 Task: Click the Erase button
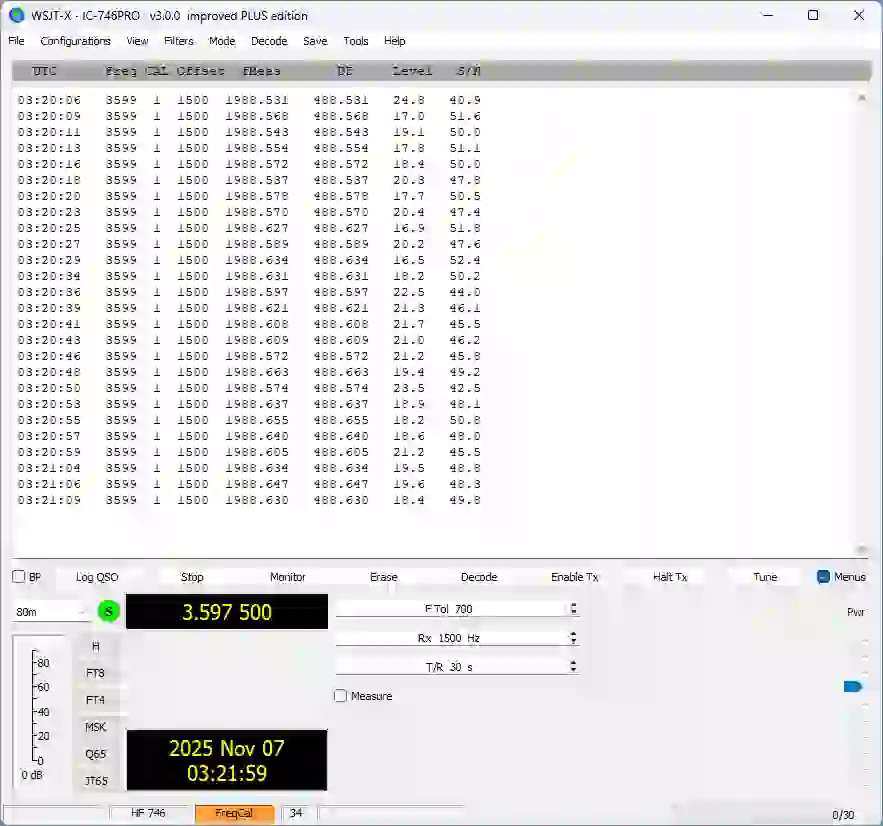383,577
